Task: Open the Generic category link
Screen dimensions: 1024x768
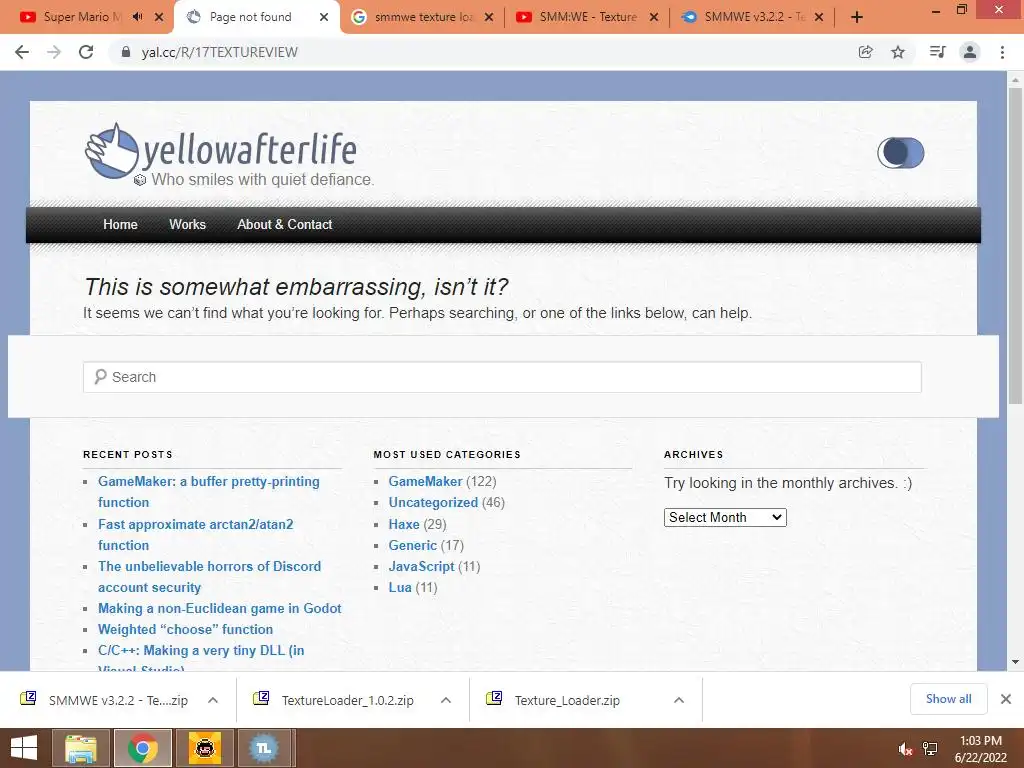Action: tap(413, 545)
